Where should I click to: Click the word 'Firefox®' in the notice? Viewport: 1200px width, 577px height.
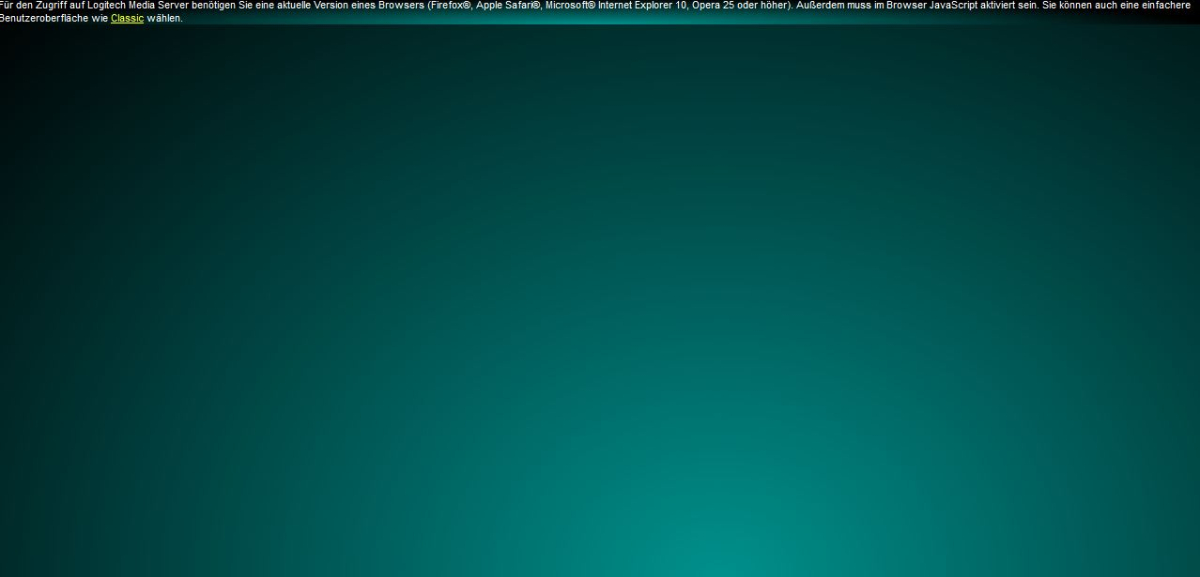click(450, 5)
